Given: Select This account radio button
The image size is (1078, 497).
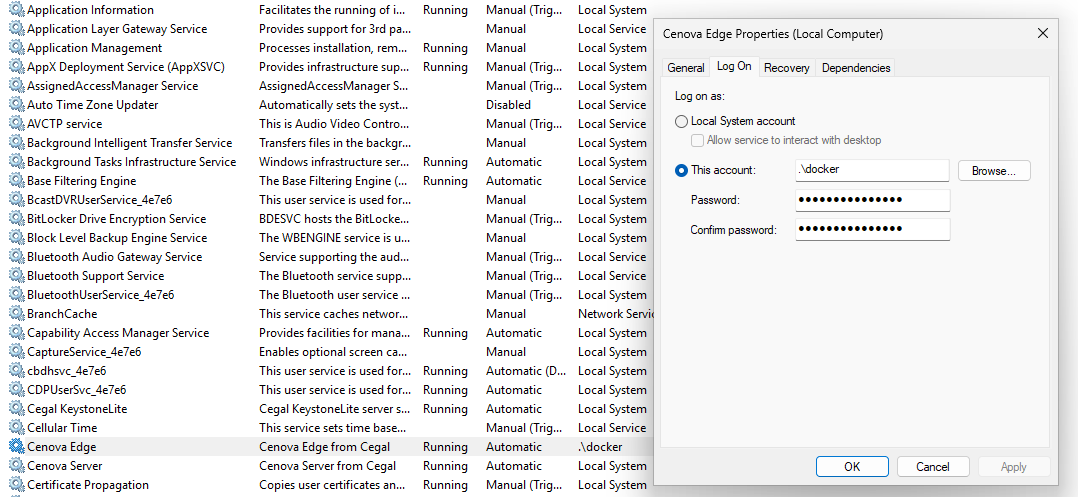Looking at the screenshot, I should tap(681, 170).
